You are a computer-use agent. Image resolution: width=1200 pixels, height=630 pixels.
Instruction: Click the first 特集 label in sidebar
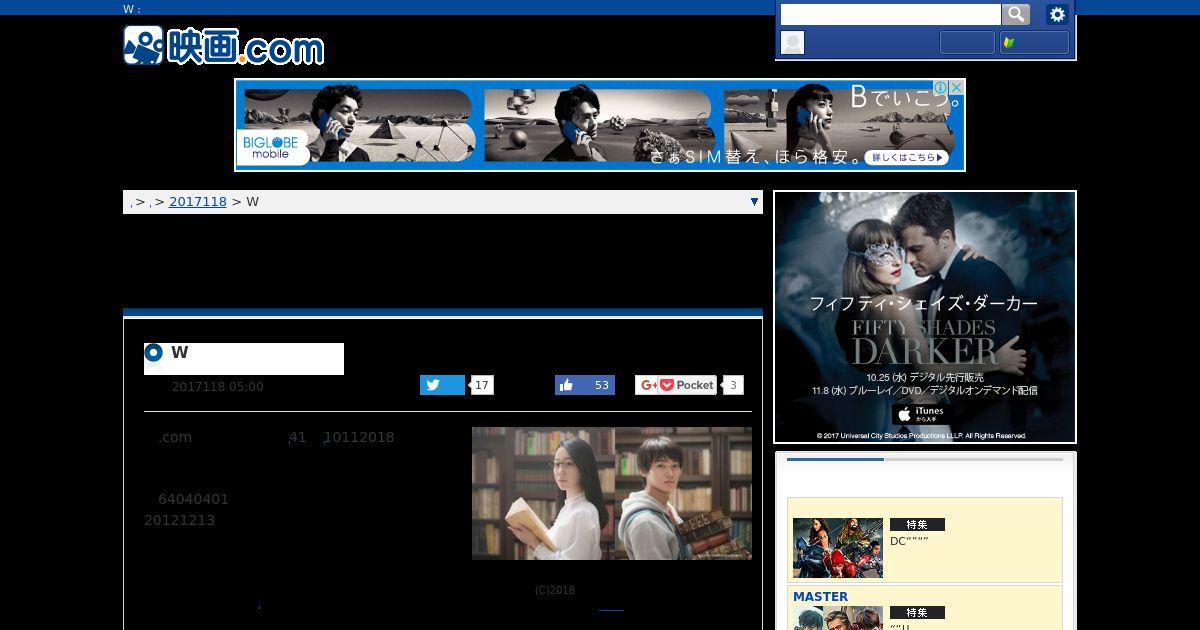click(917, 525)
